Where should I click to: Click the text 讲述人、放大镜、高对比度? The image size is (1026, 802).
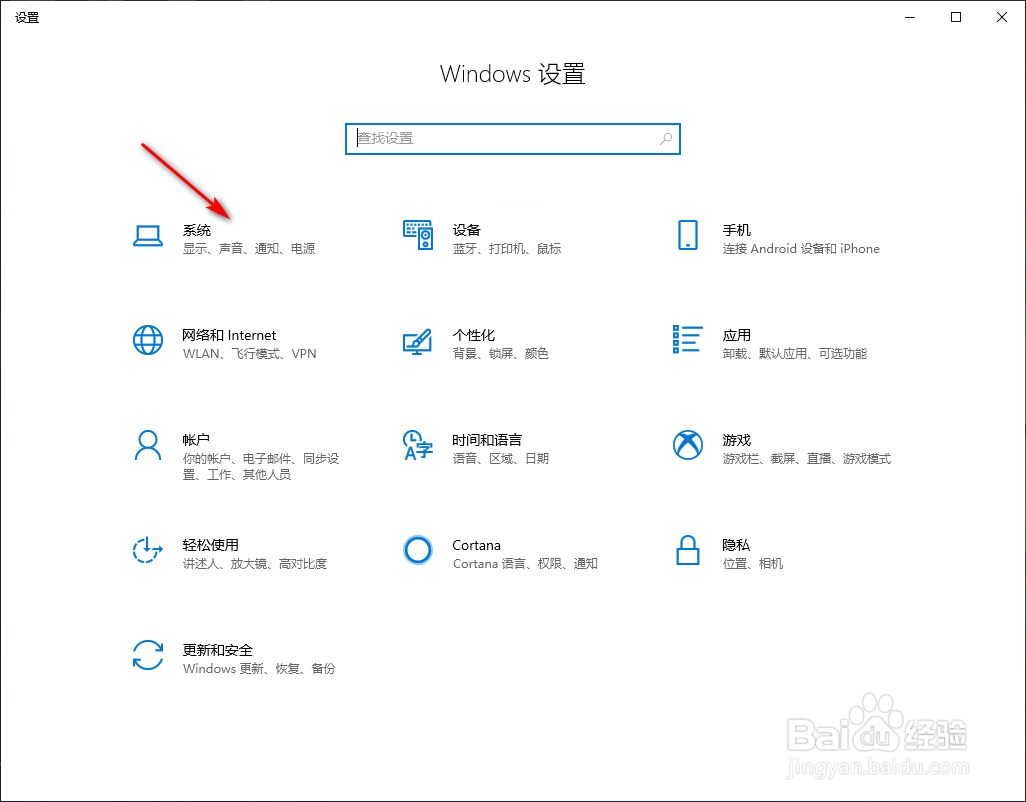255,564
